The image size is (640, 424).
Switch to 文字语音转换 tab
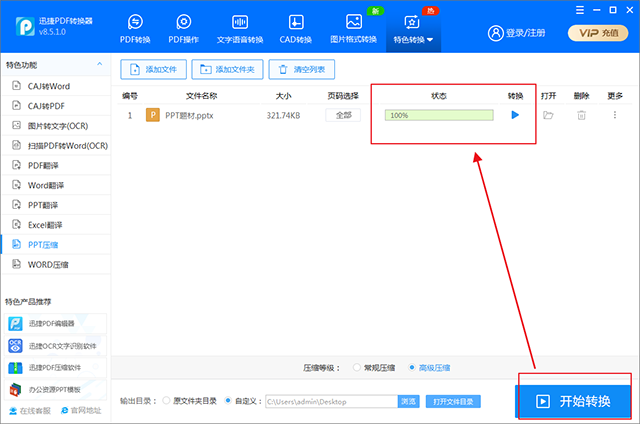click(x=240, y=29)
